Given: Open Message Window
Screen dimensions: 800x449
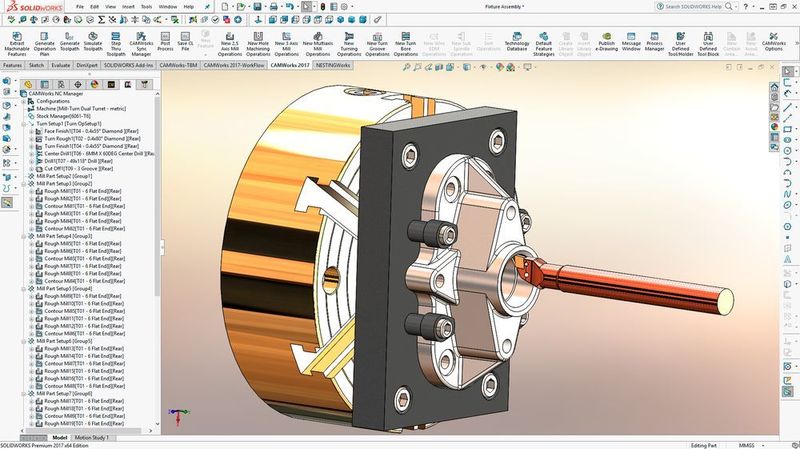Looking at the screenshot, I should pyautogui.click(x=631, y=41).
